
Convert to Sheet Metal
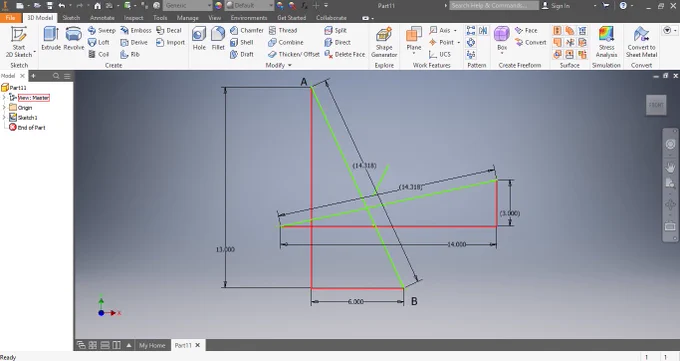point(641,42)
